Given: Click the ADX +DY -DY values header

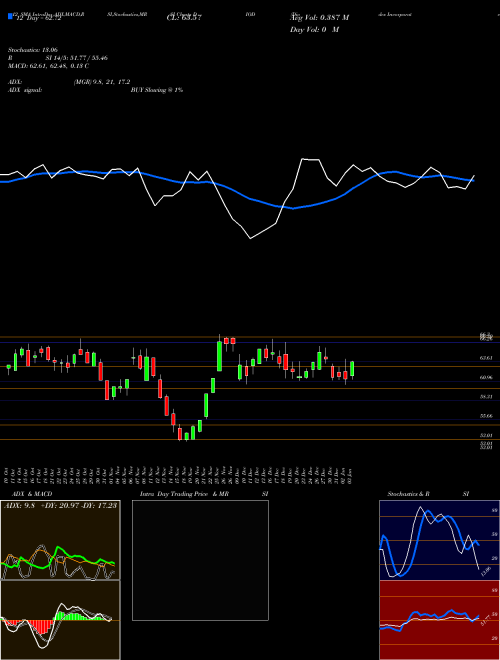Looking at the screenshot, I should pyautogui.click(x=60, y=505).
